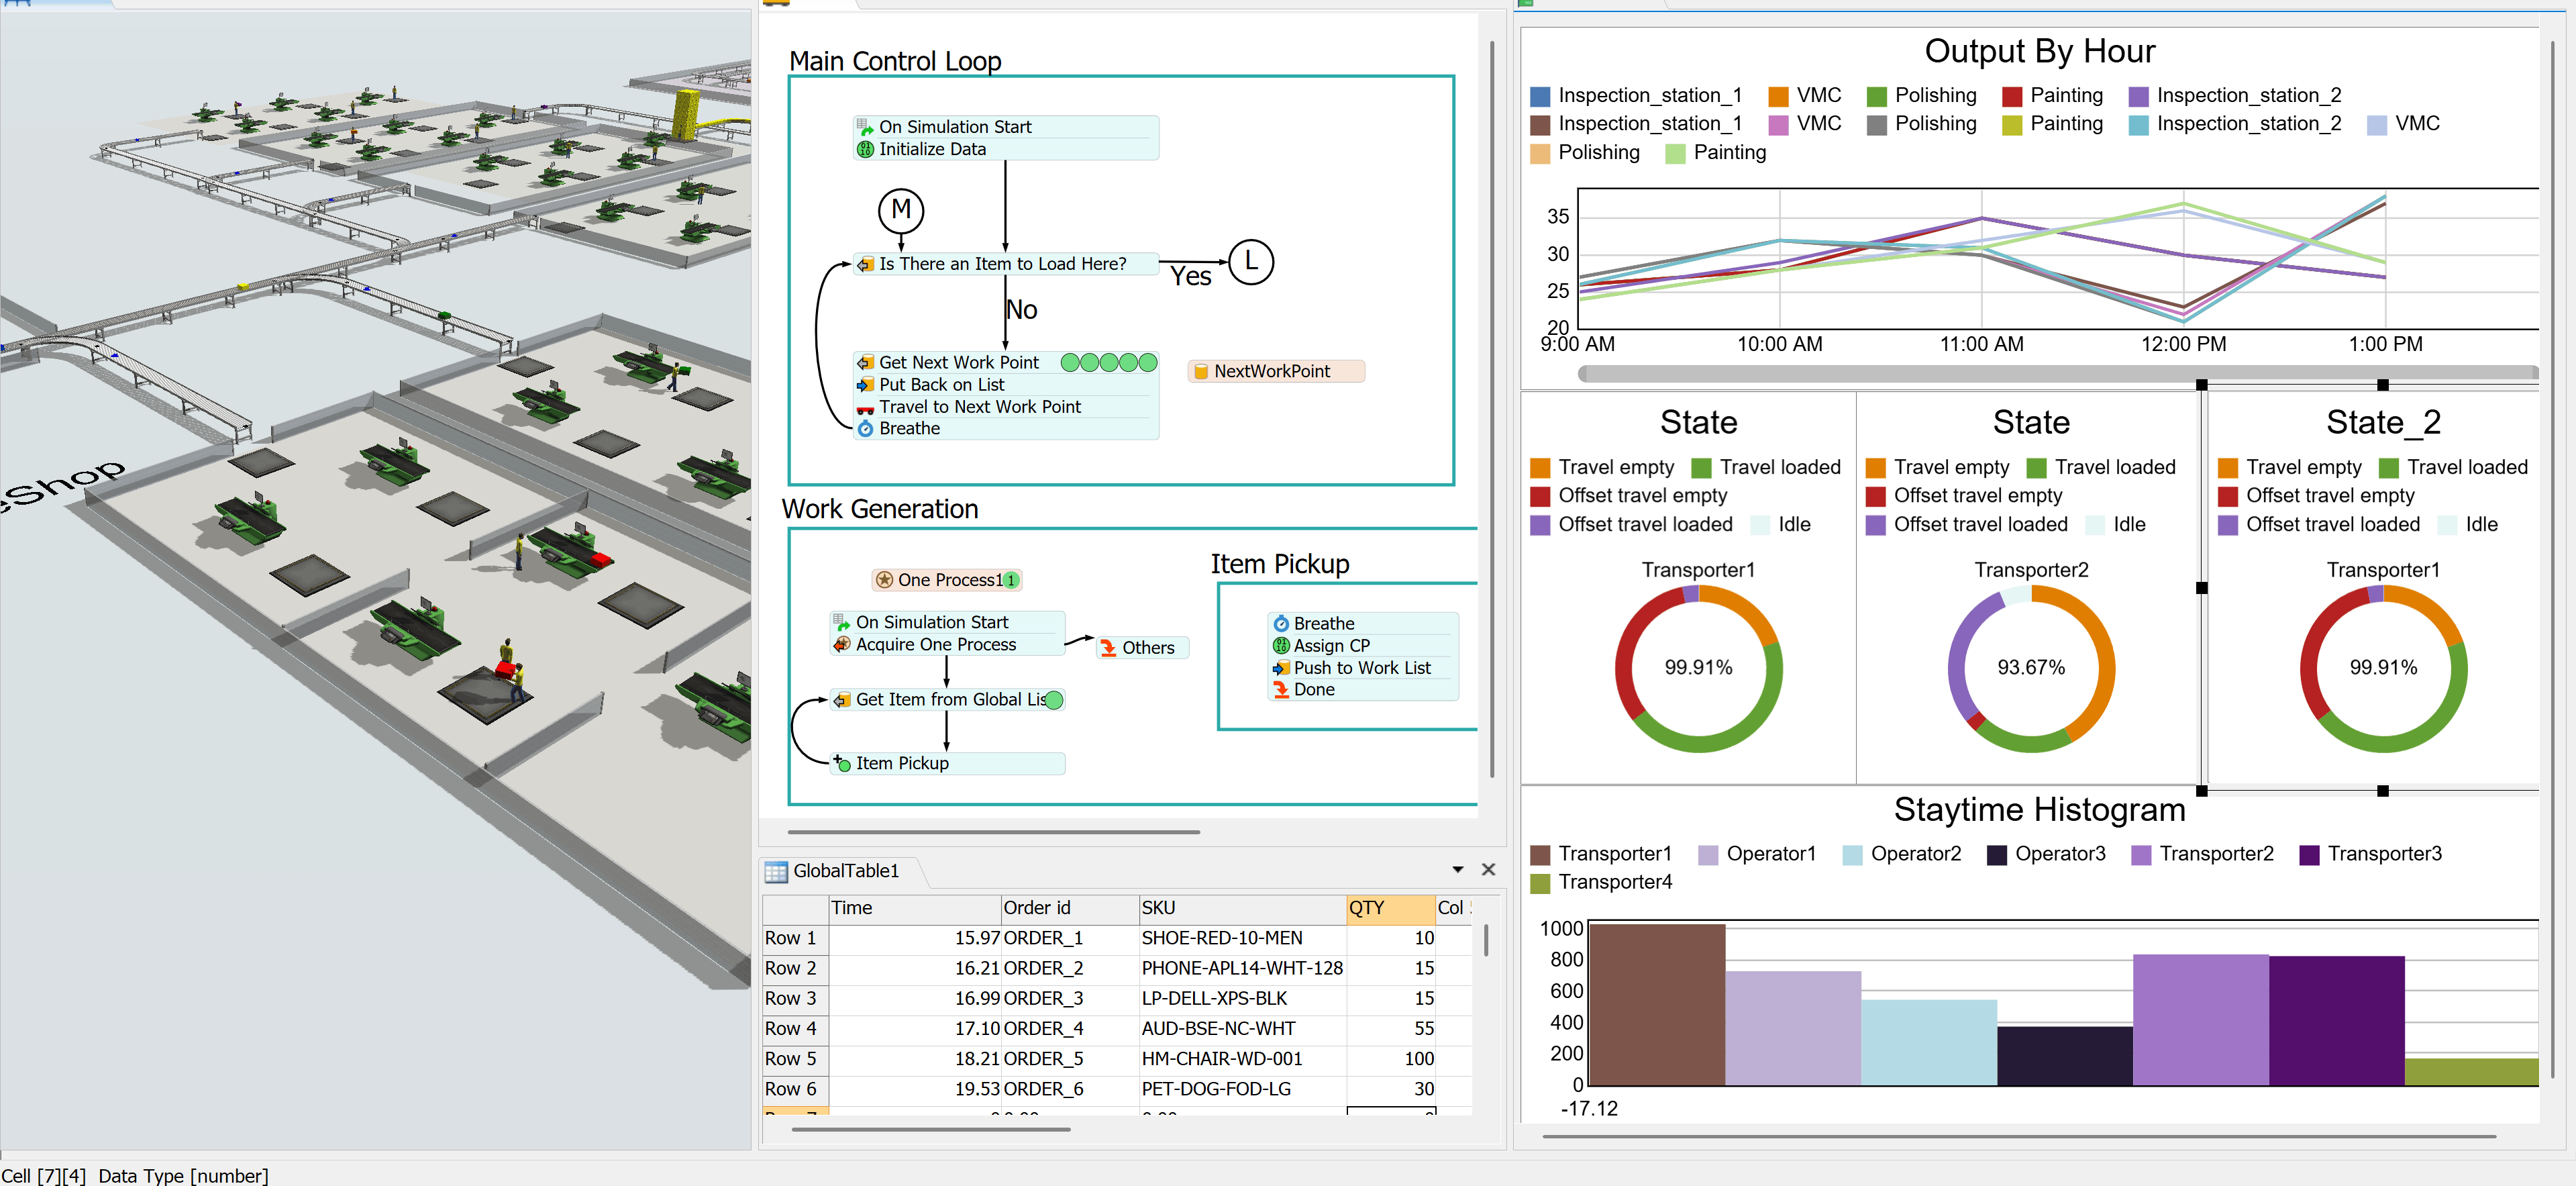Click the Row 4 row header
Image resolution: width=2576 pixels, height=1186 pixels.
point(793,1028)
